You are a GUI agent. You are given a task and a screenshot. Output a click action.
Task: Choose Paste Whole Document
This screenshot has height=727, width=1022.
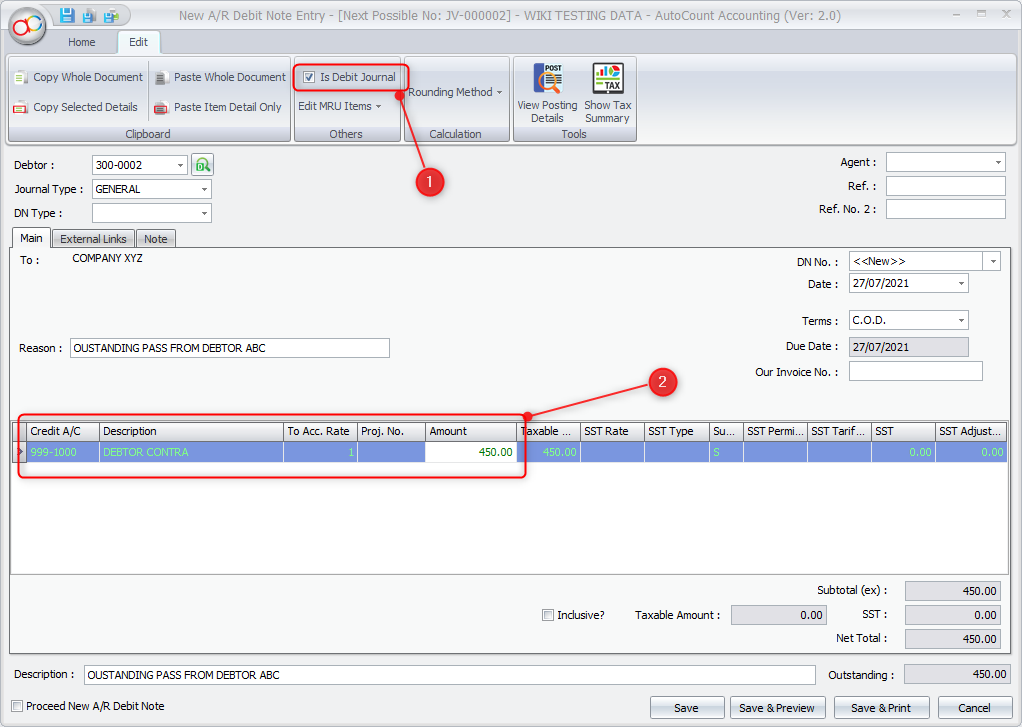[x=220, y=77]
